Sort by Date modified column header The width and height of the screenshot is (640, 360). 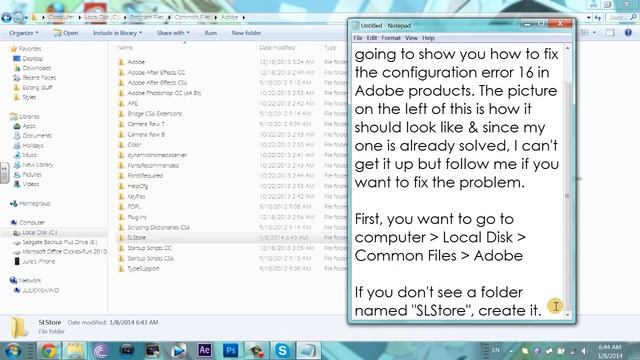click(277, 48)
